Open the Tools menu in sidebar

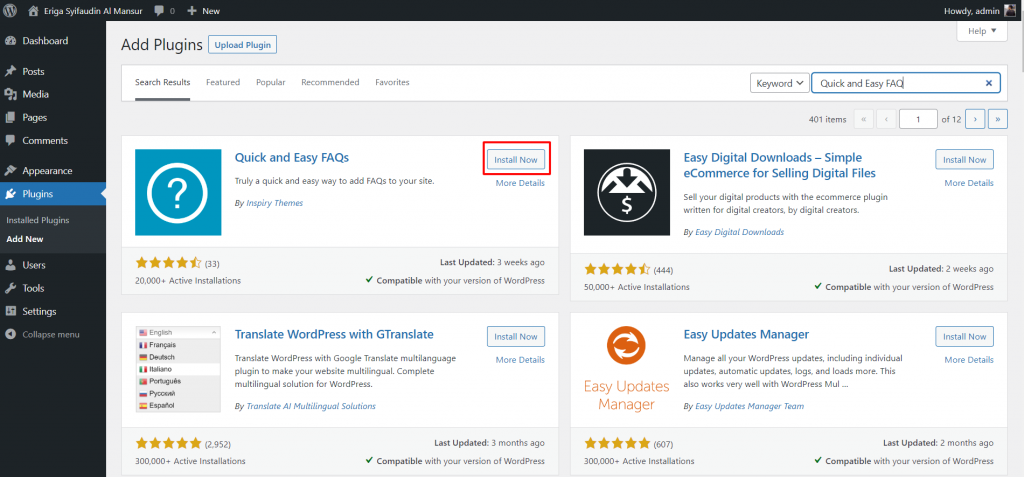click(33, 288)
